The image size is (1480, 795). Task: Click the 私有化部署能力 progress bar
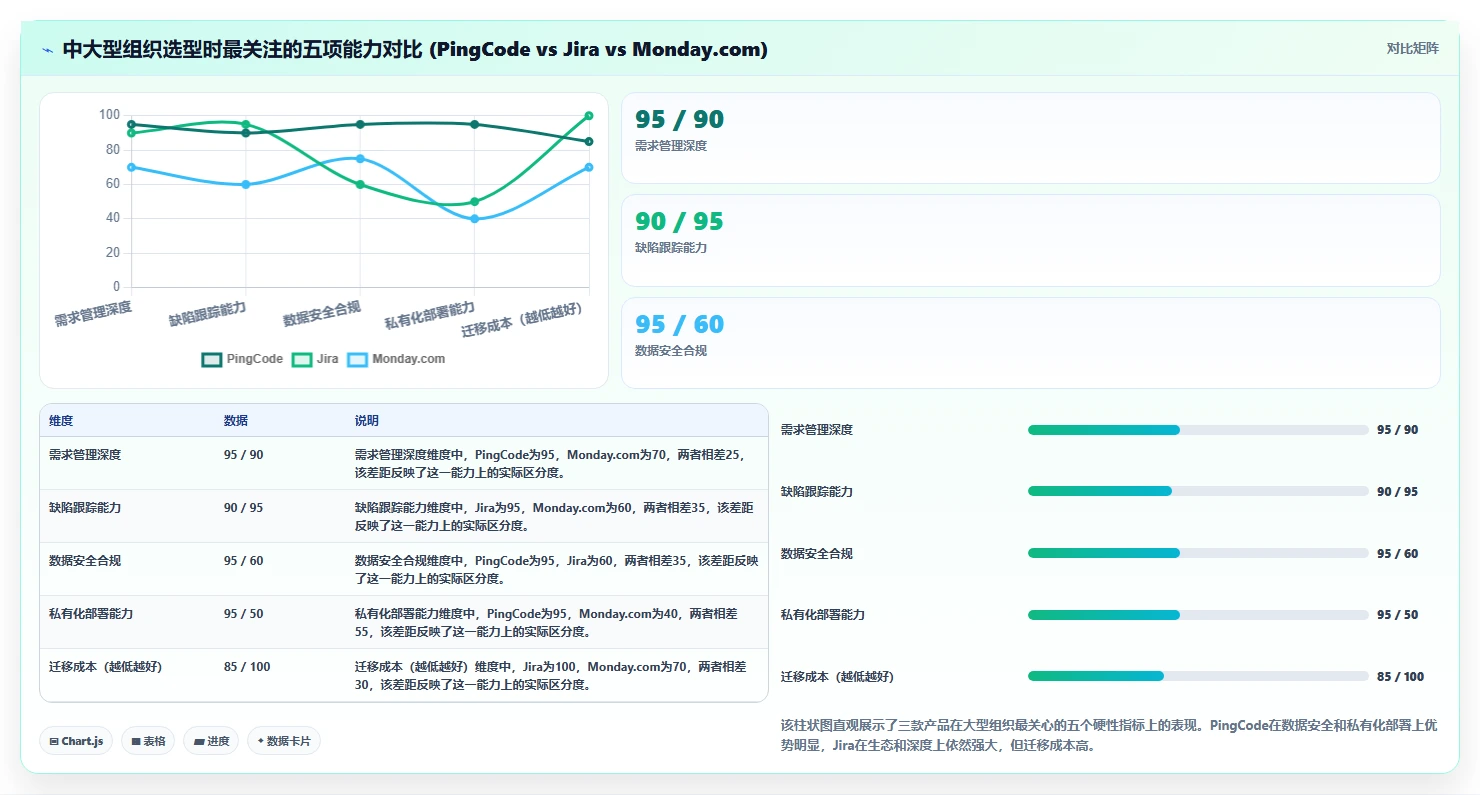click(x=1198, y=615)
